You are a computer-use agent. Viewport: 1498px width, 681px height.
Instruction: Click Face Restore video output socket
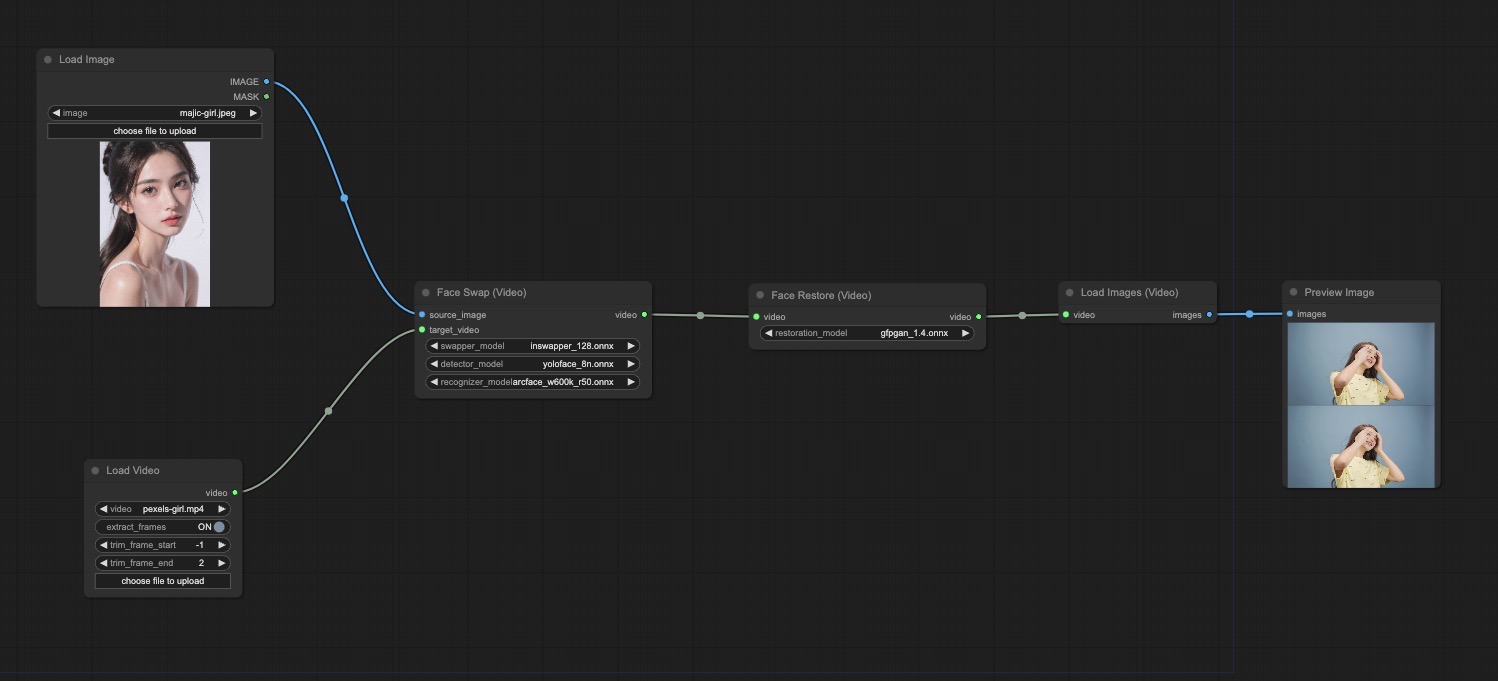pos(978,317)
